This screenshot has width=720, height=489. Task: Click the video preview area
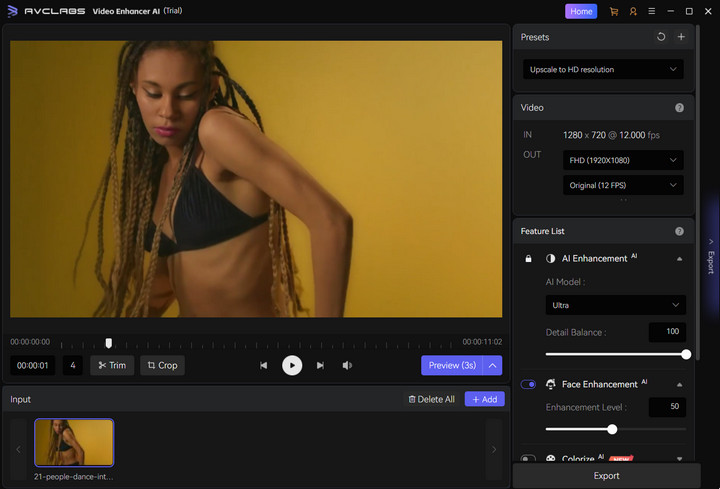256,179
